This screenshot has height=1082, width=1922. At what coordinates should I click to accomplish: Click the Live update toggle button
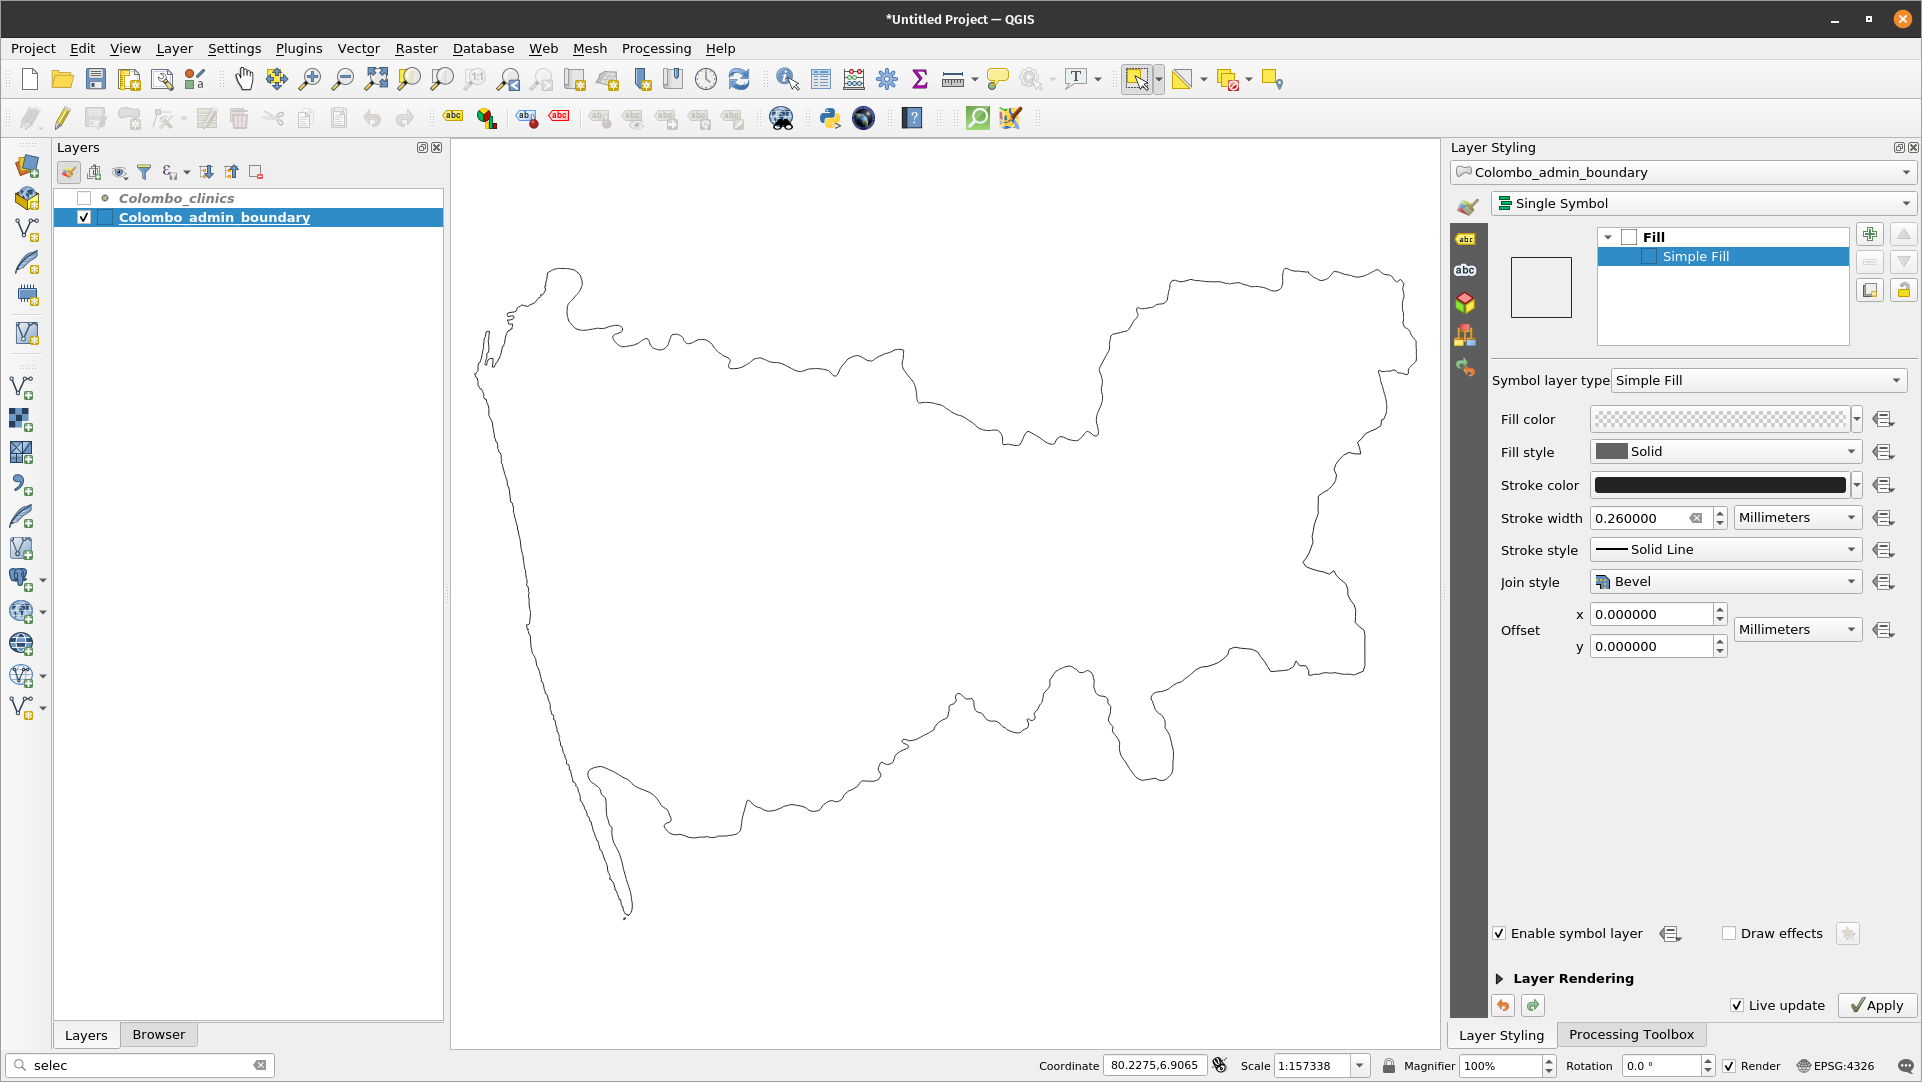(1737, 1005)
